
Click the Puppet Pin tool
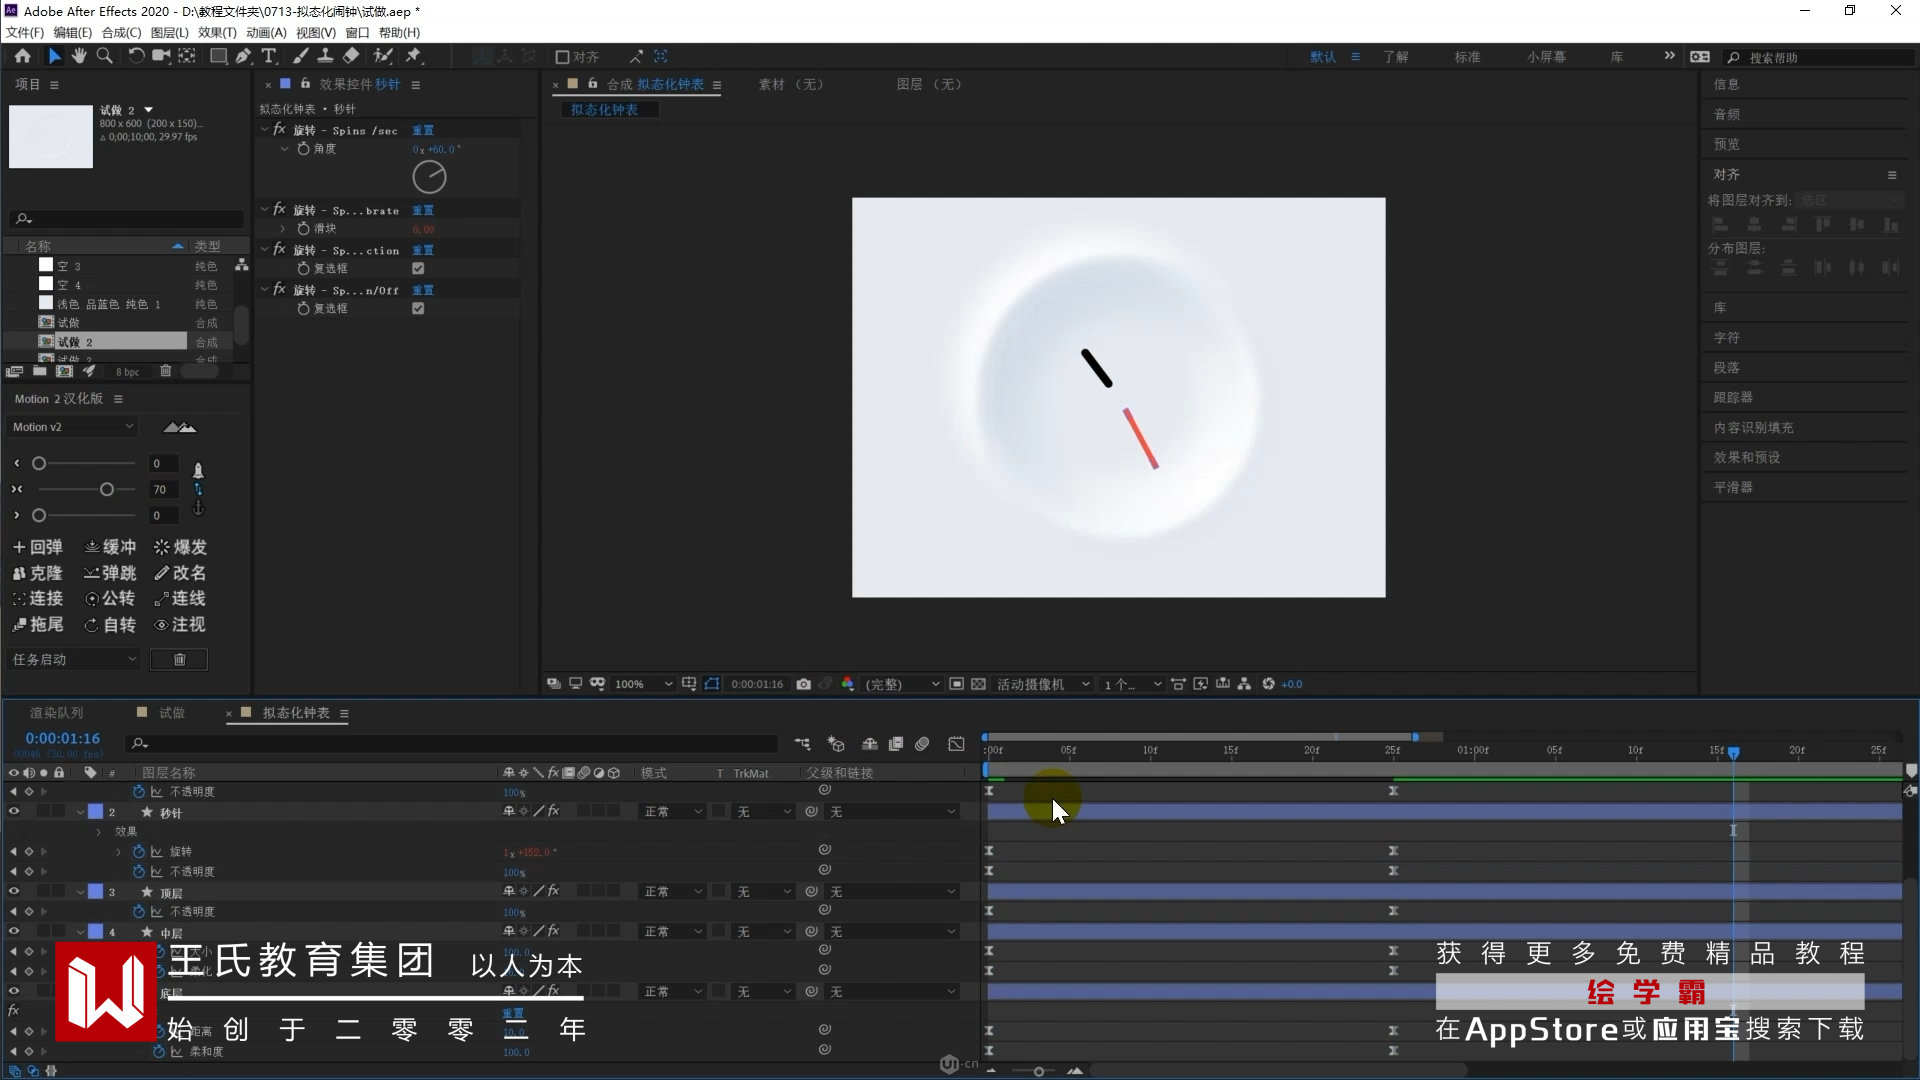(414, 56)
